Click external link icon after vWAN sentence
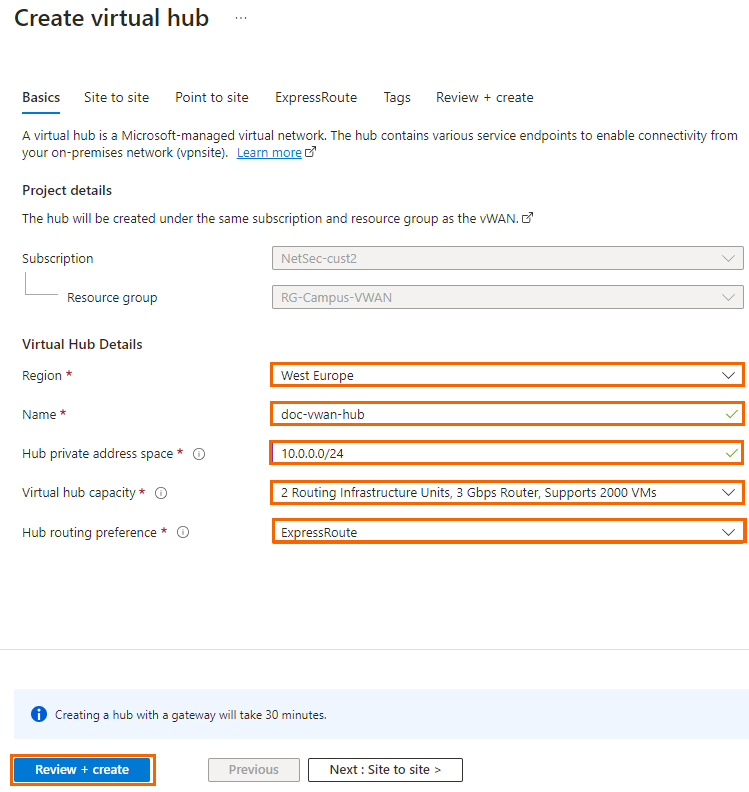 (527, 218)
